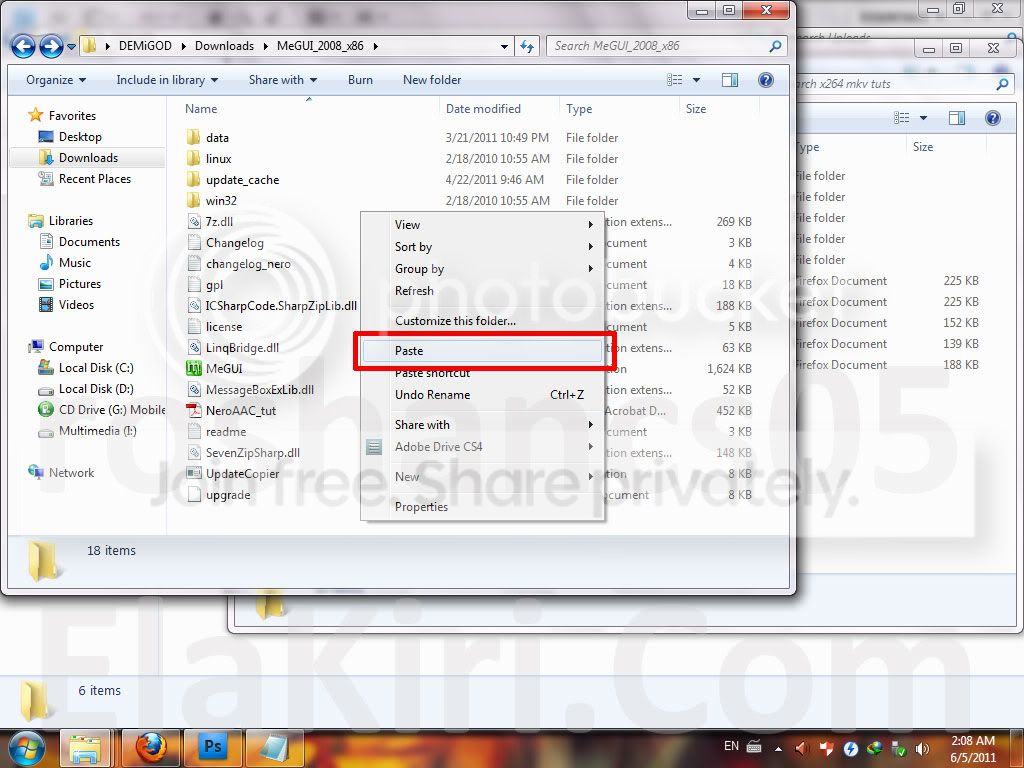The image size is (1024, 768).
Task: Sort by Date modified column header
Action: [483, 108]
